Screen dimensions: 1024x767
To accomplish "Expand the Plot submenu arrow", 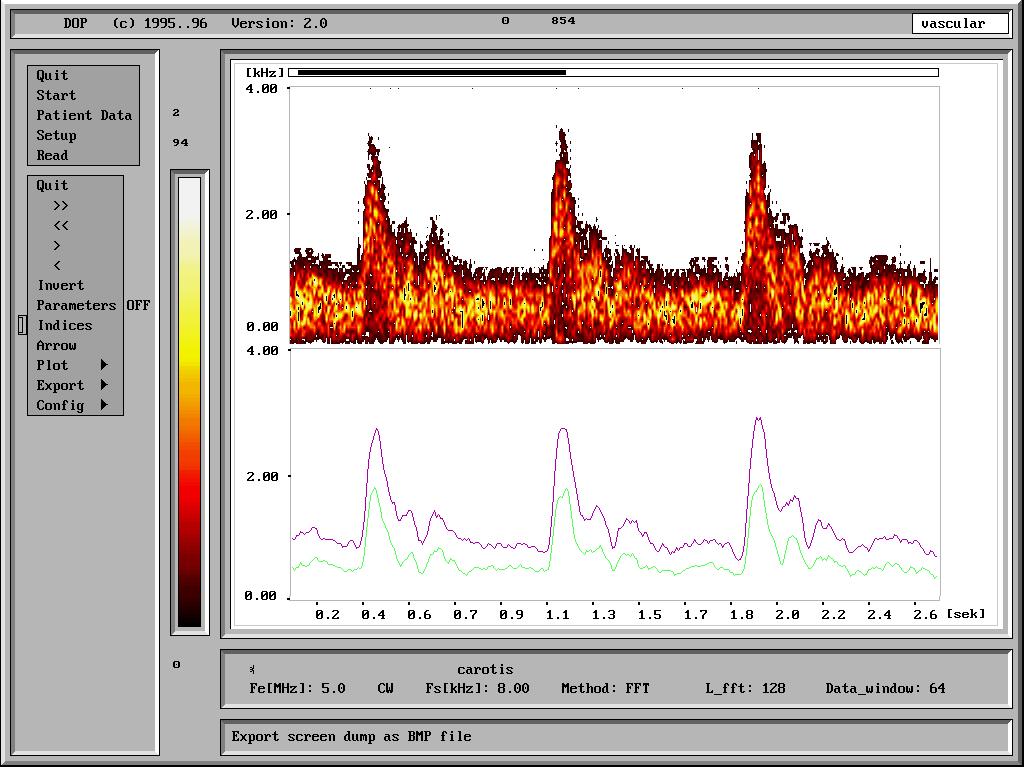I will point(104,365).
